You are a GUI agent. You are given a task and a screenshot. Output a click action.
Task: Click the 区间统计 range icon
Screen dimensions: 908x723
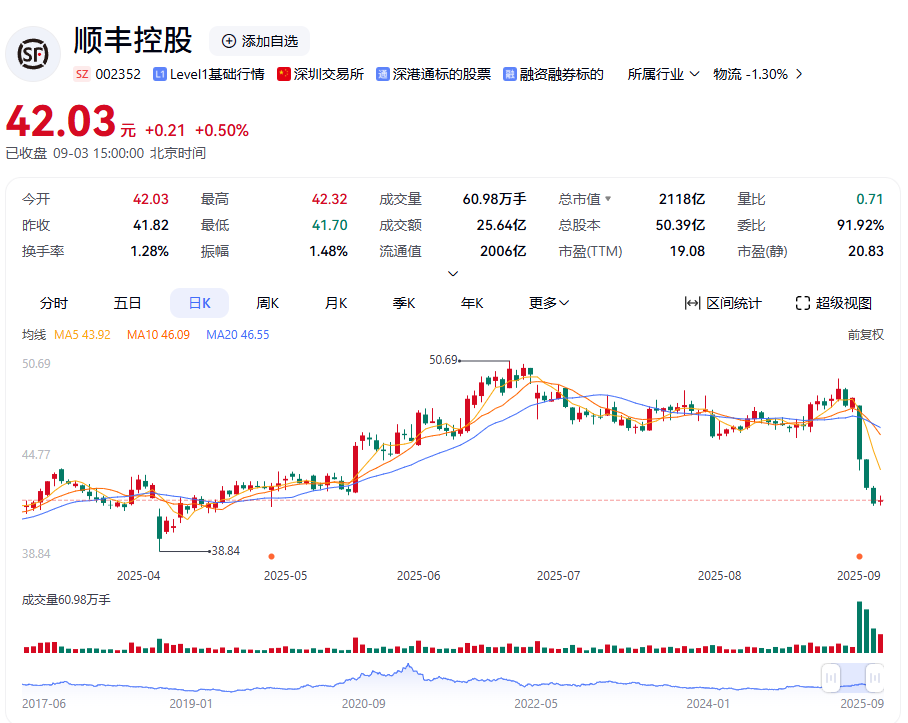tap(693, 303)
